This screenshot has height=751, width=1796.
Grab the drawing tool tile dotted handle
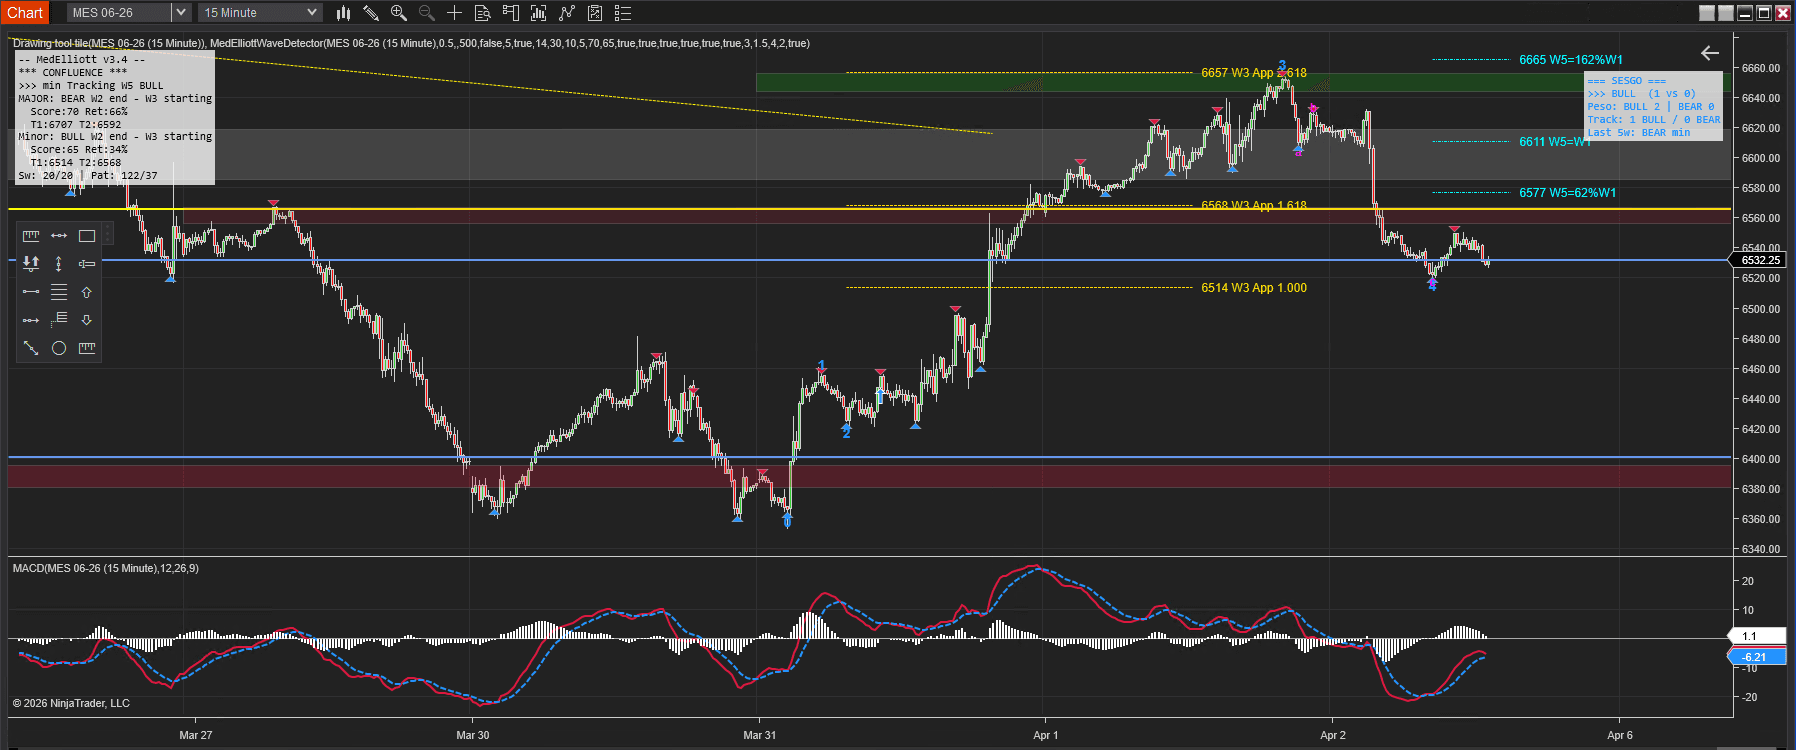point(108,235)
